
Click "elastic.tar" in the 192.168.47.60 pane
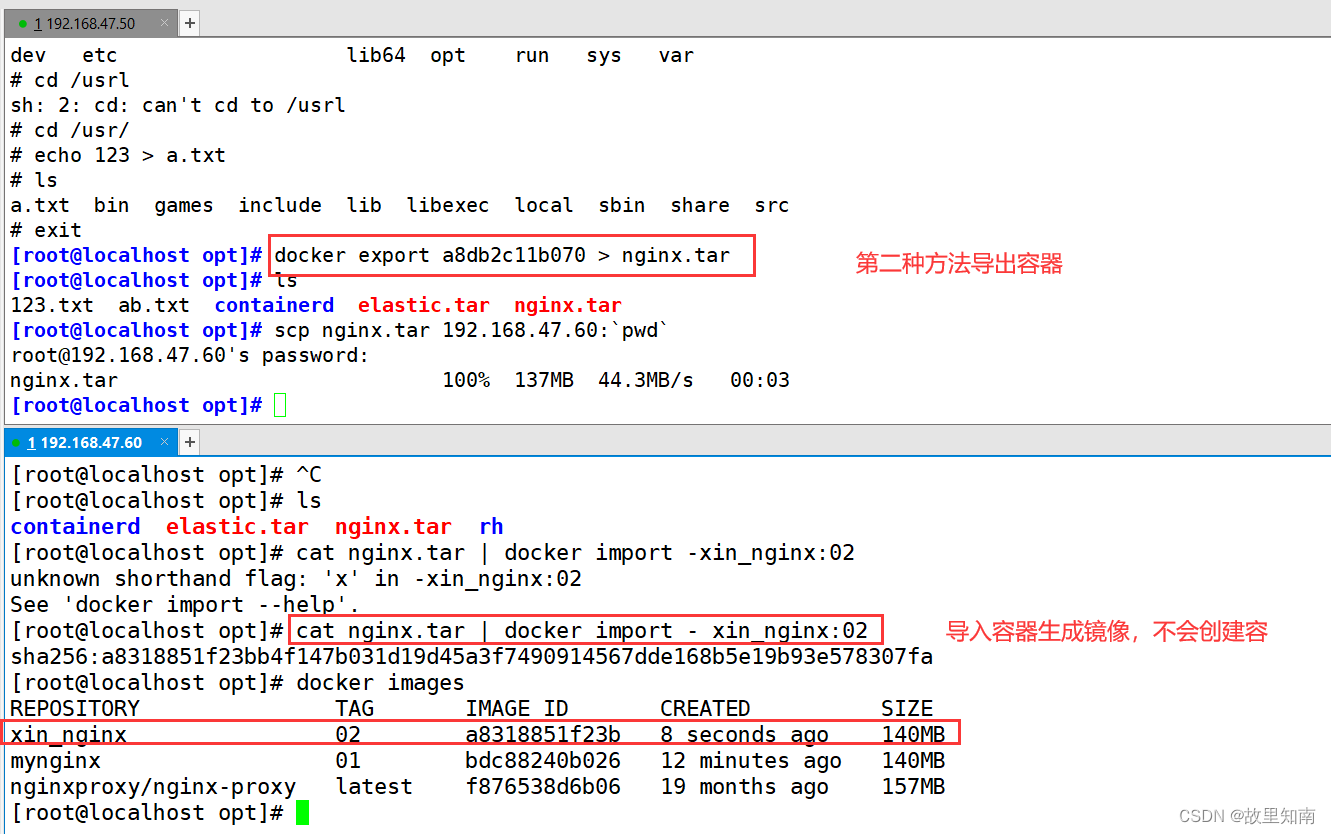click(237, 526)
